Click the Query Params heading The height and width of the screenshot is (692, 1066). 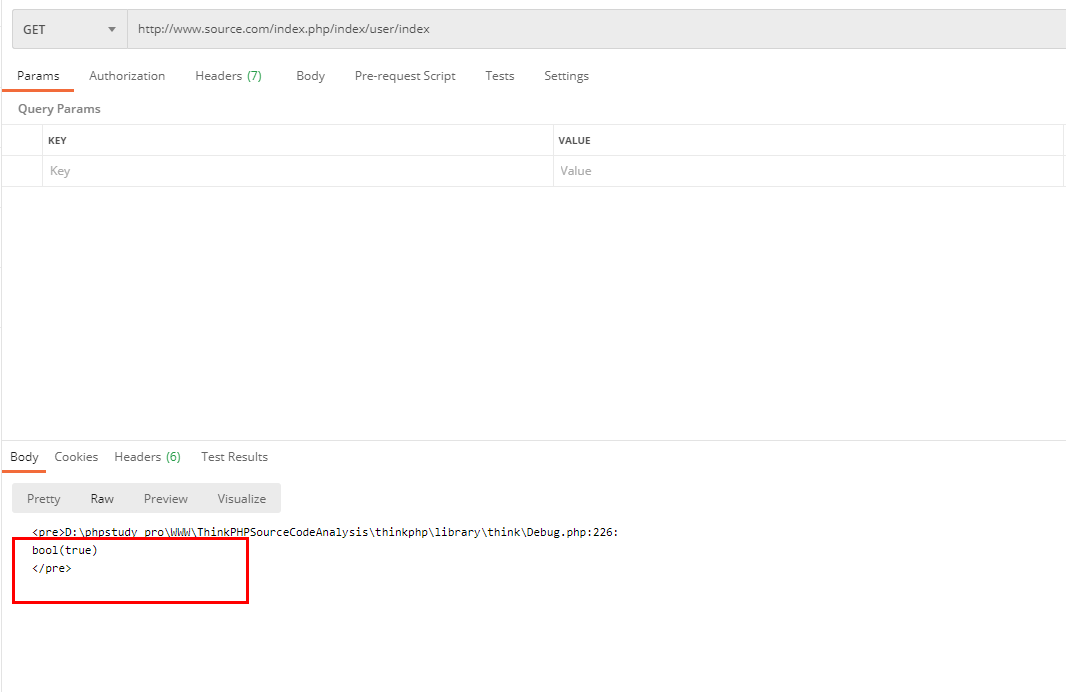point(59,109)
